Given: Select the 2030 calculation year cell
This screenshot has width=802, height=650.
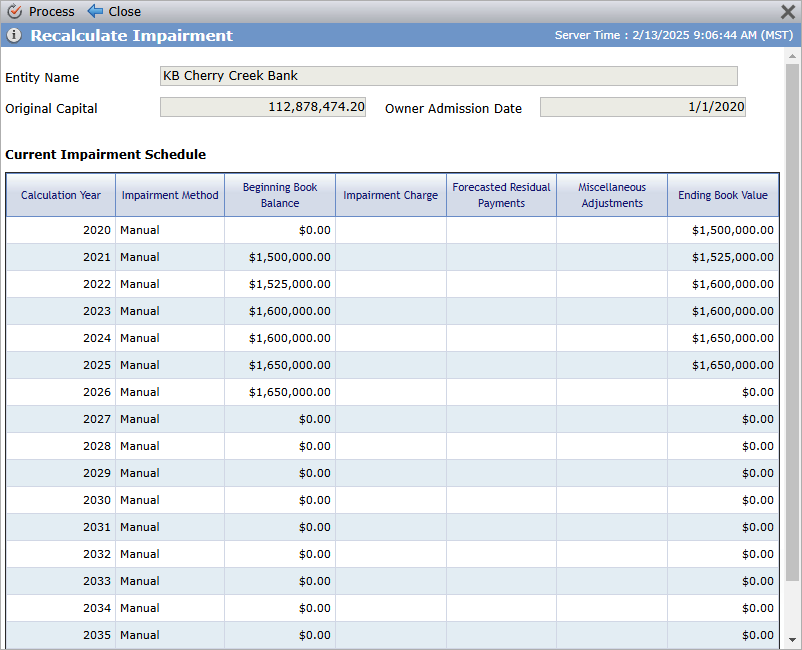Looking at the screenshot, I should click(61, 500).
